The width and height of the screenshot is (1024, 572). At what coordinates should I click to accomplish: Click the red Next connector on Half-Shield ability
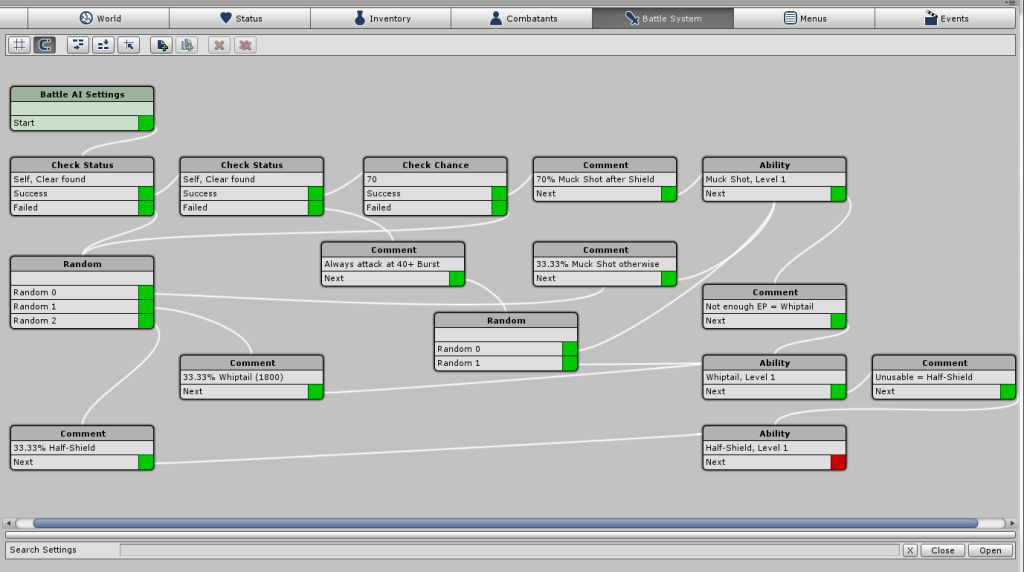coord(838,462)
